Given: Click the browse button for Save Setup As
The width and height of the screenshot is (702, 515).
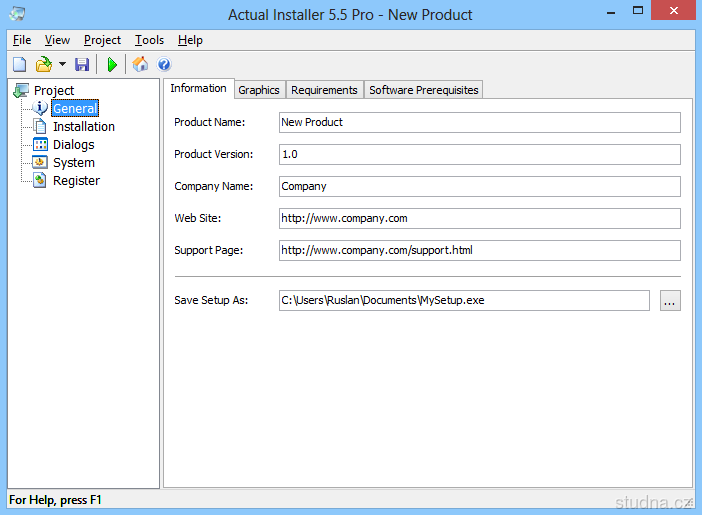Looking at the screenshot, I should pyautogui.click(x=670, y=300).
